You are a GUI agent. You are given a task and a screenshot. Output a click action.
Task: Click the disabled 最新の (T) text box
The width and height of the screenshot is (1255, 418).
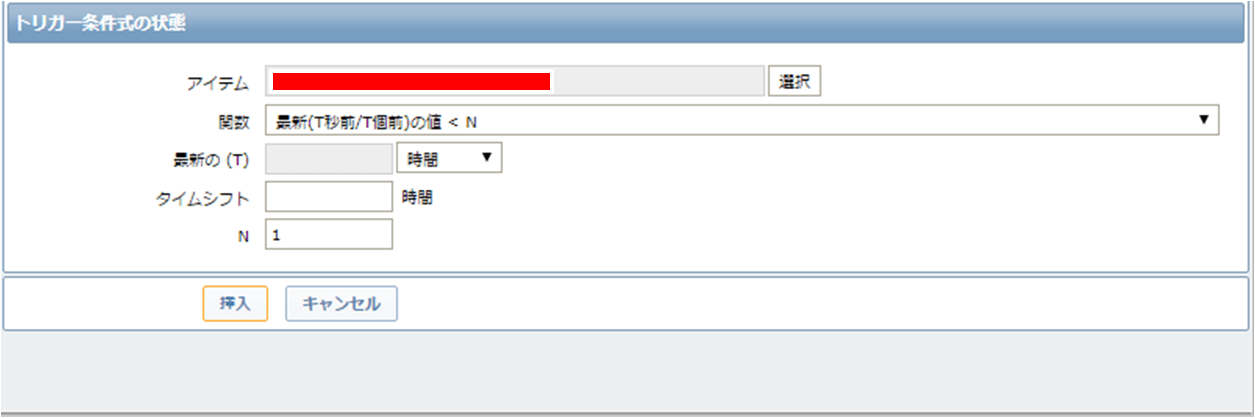pos(329,158)
